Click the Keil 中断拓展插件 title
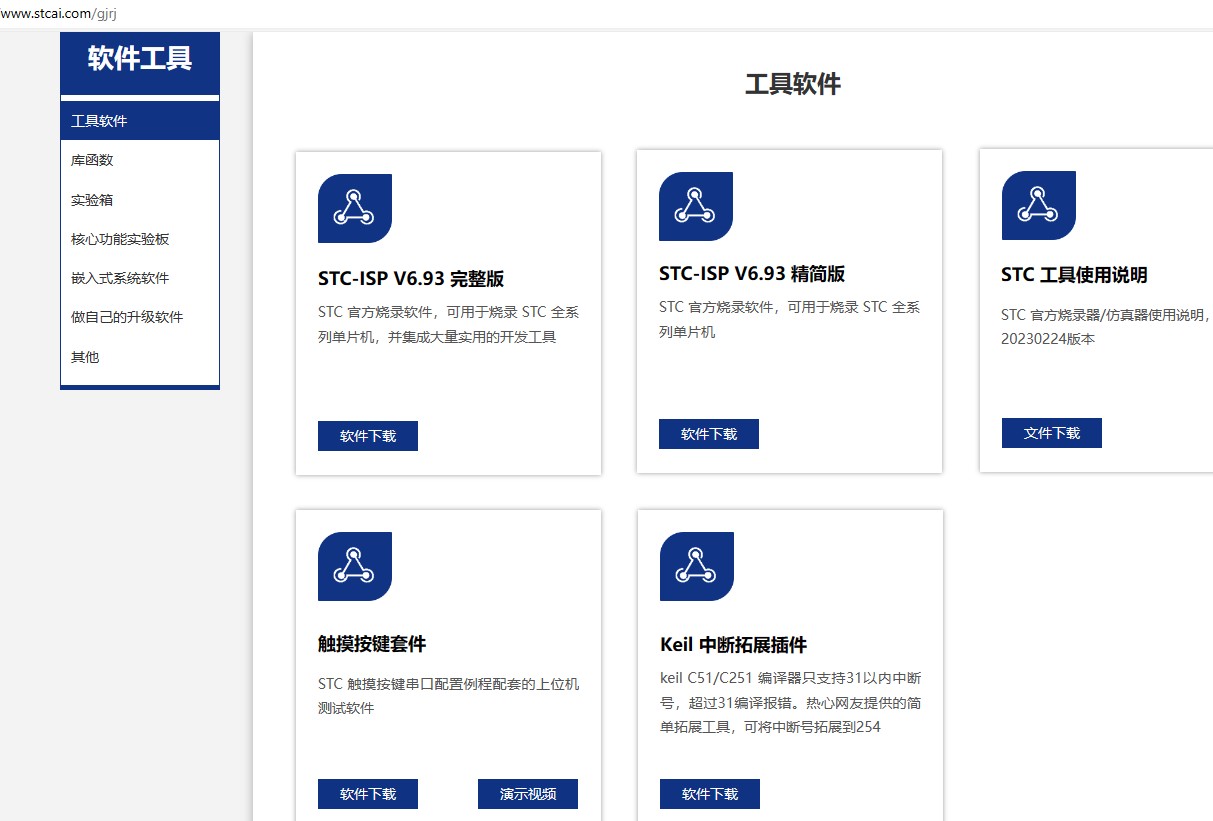The width and height of the screenshot is (1213, 821). pos(734,645)
